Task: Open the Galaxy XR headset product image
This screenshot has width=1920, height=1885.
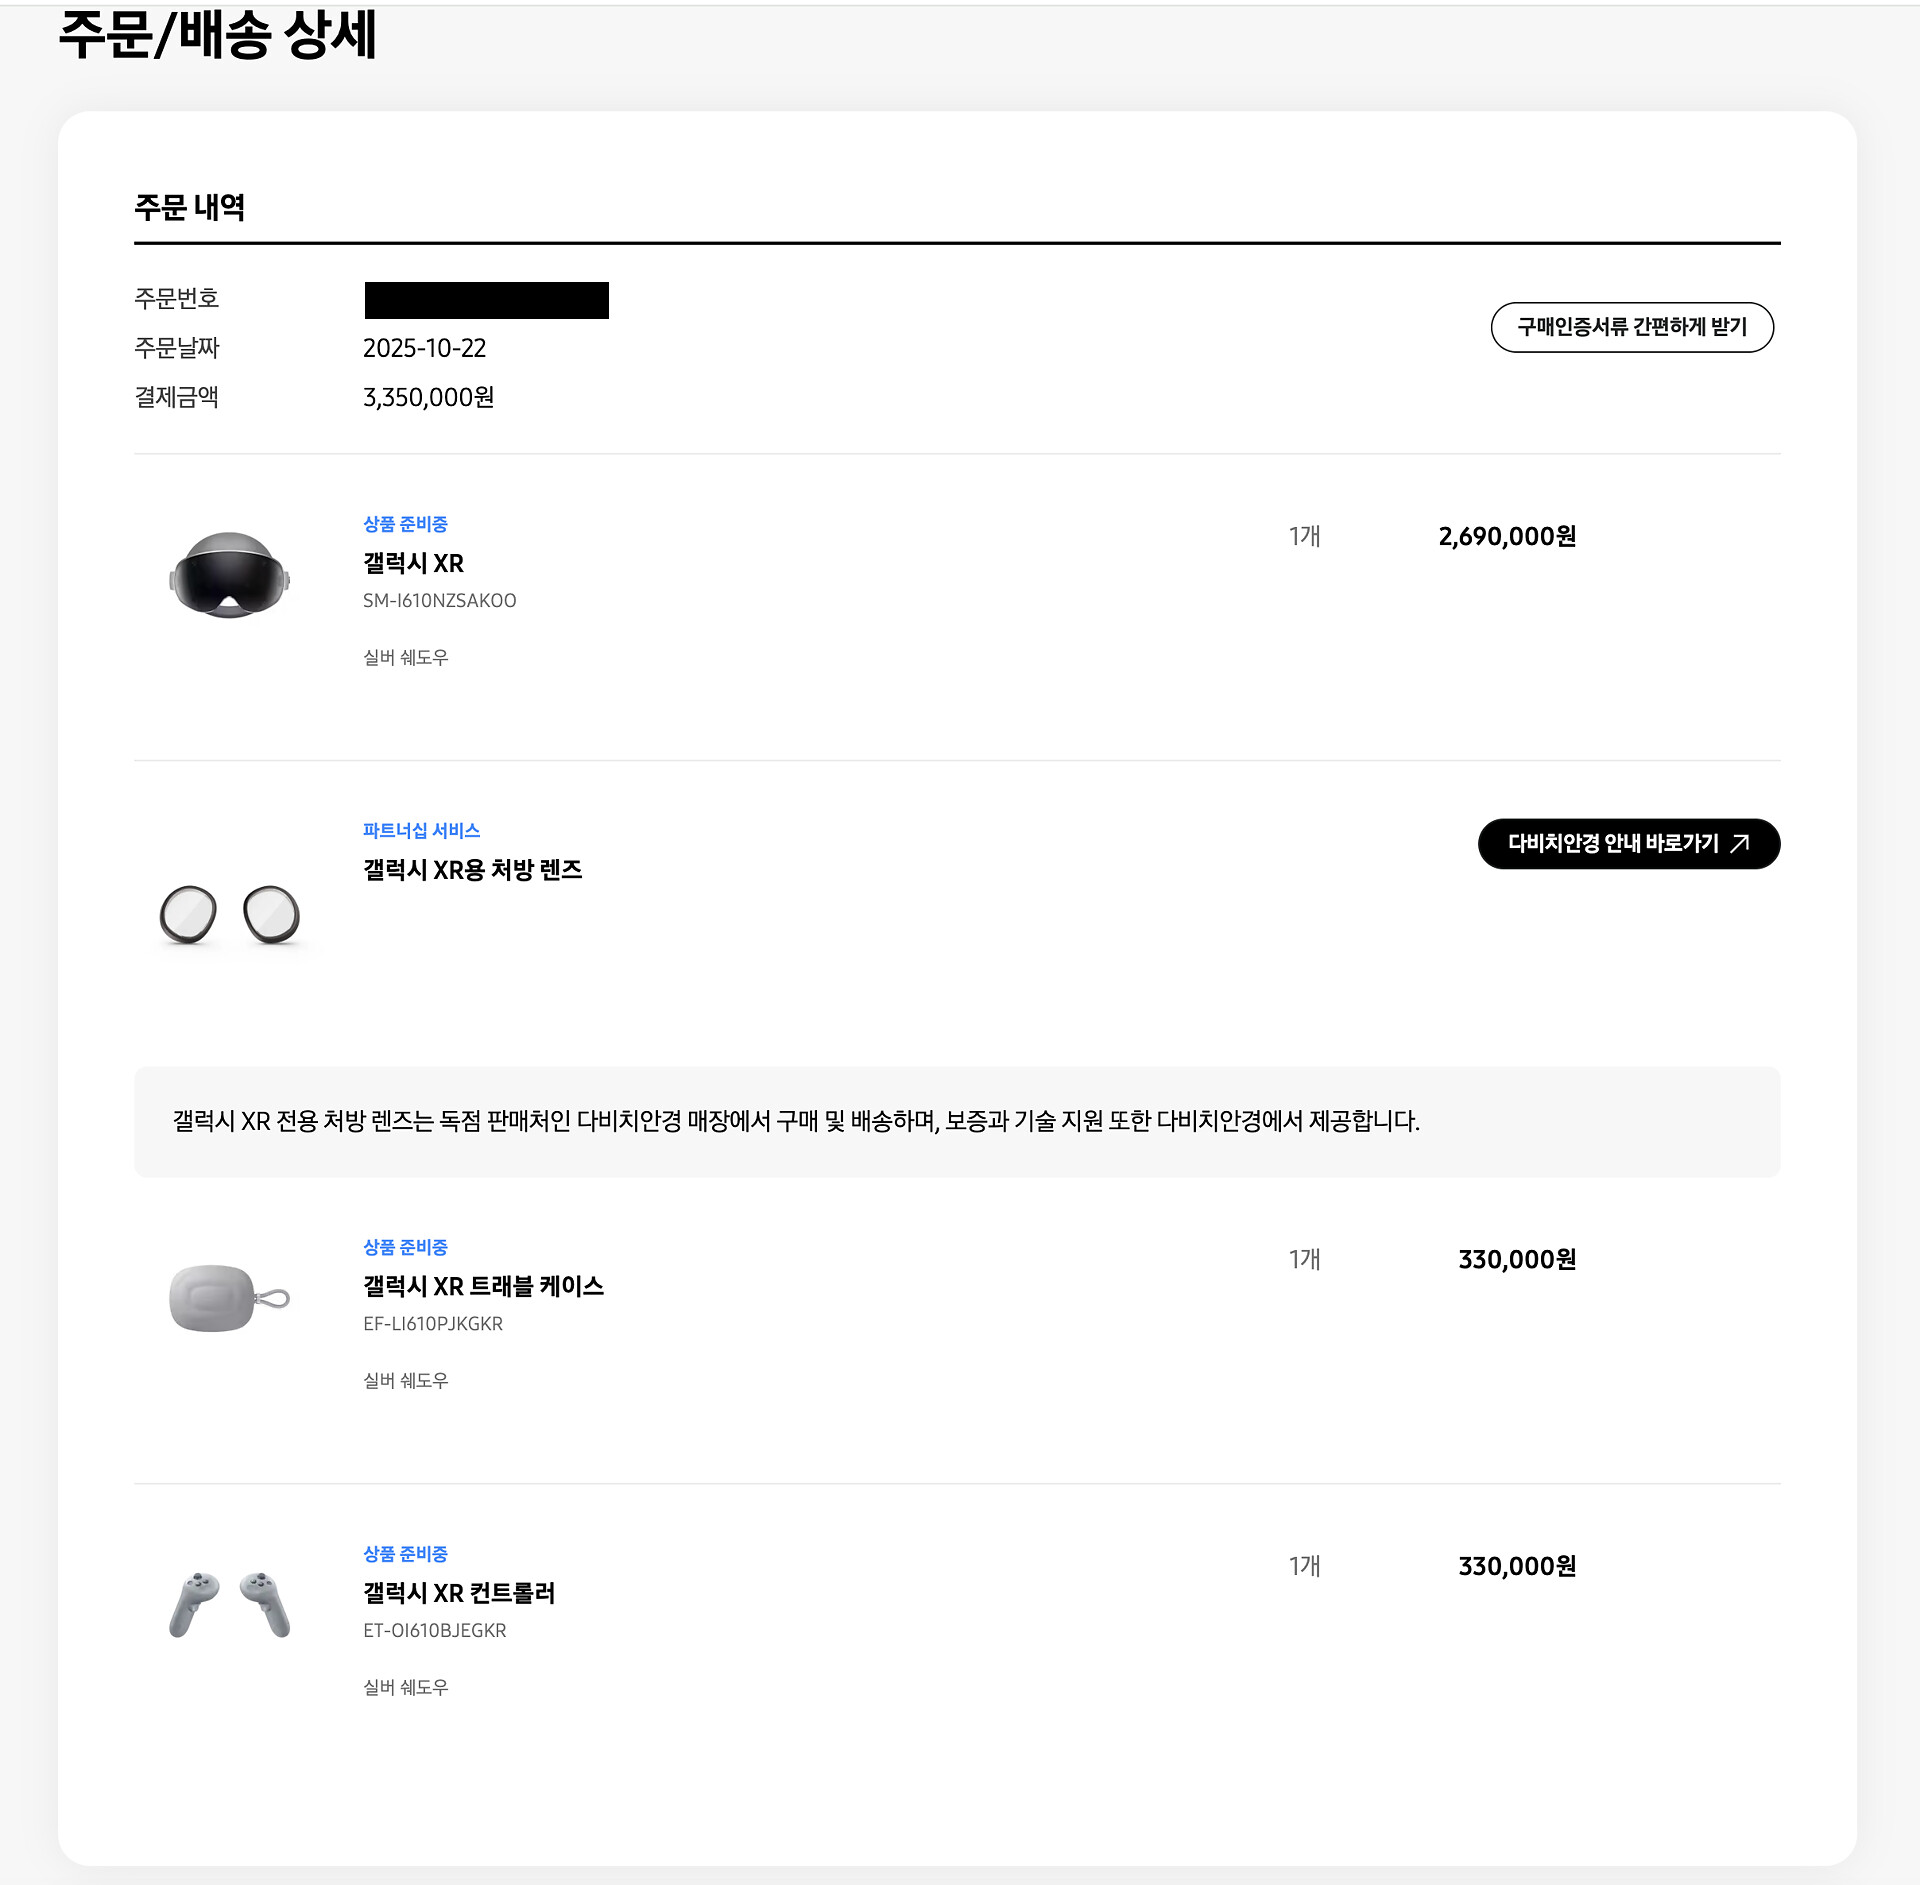Action: (x=229, y=575)
